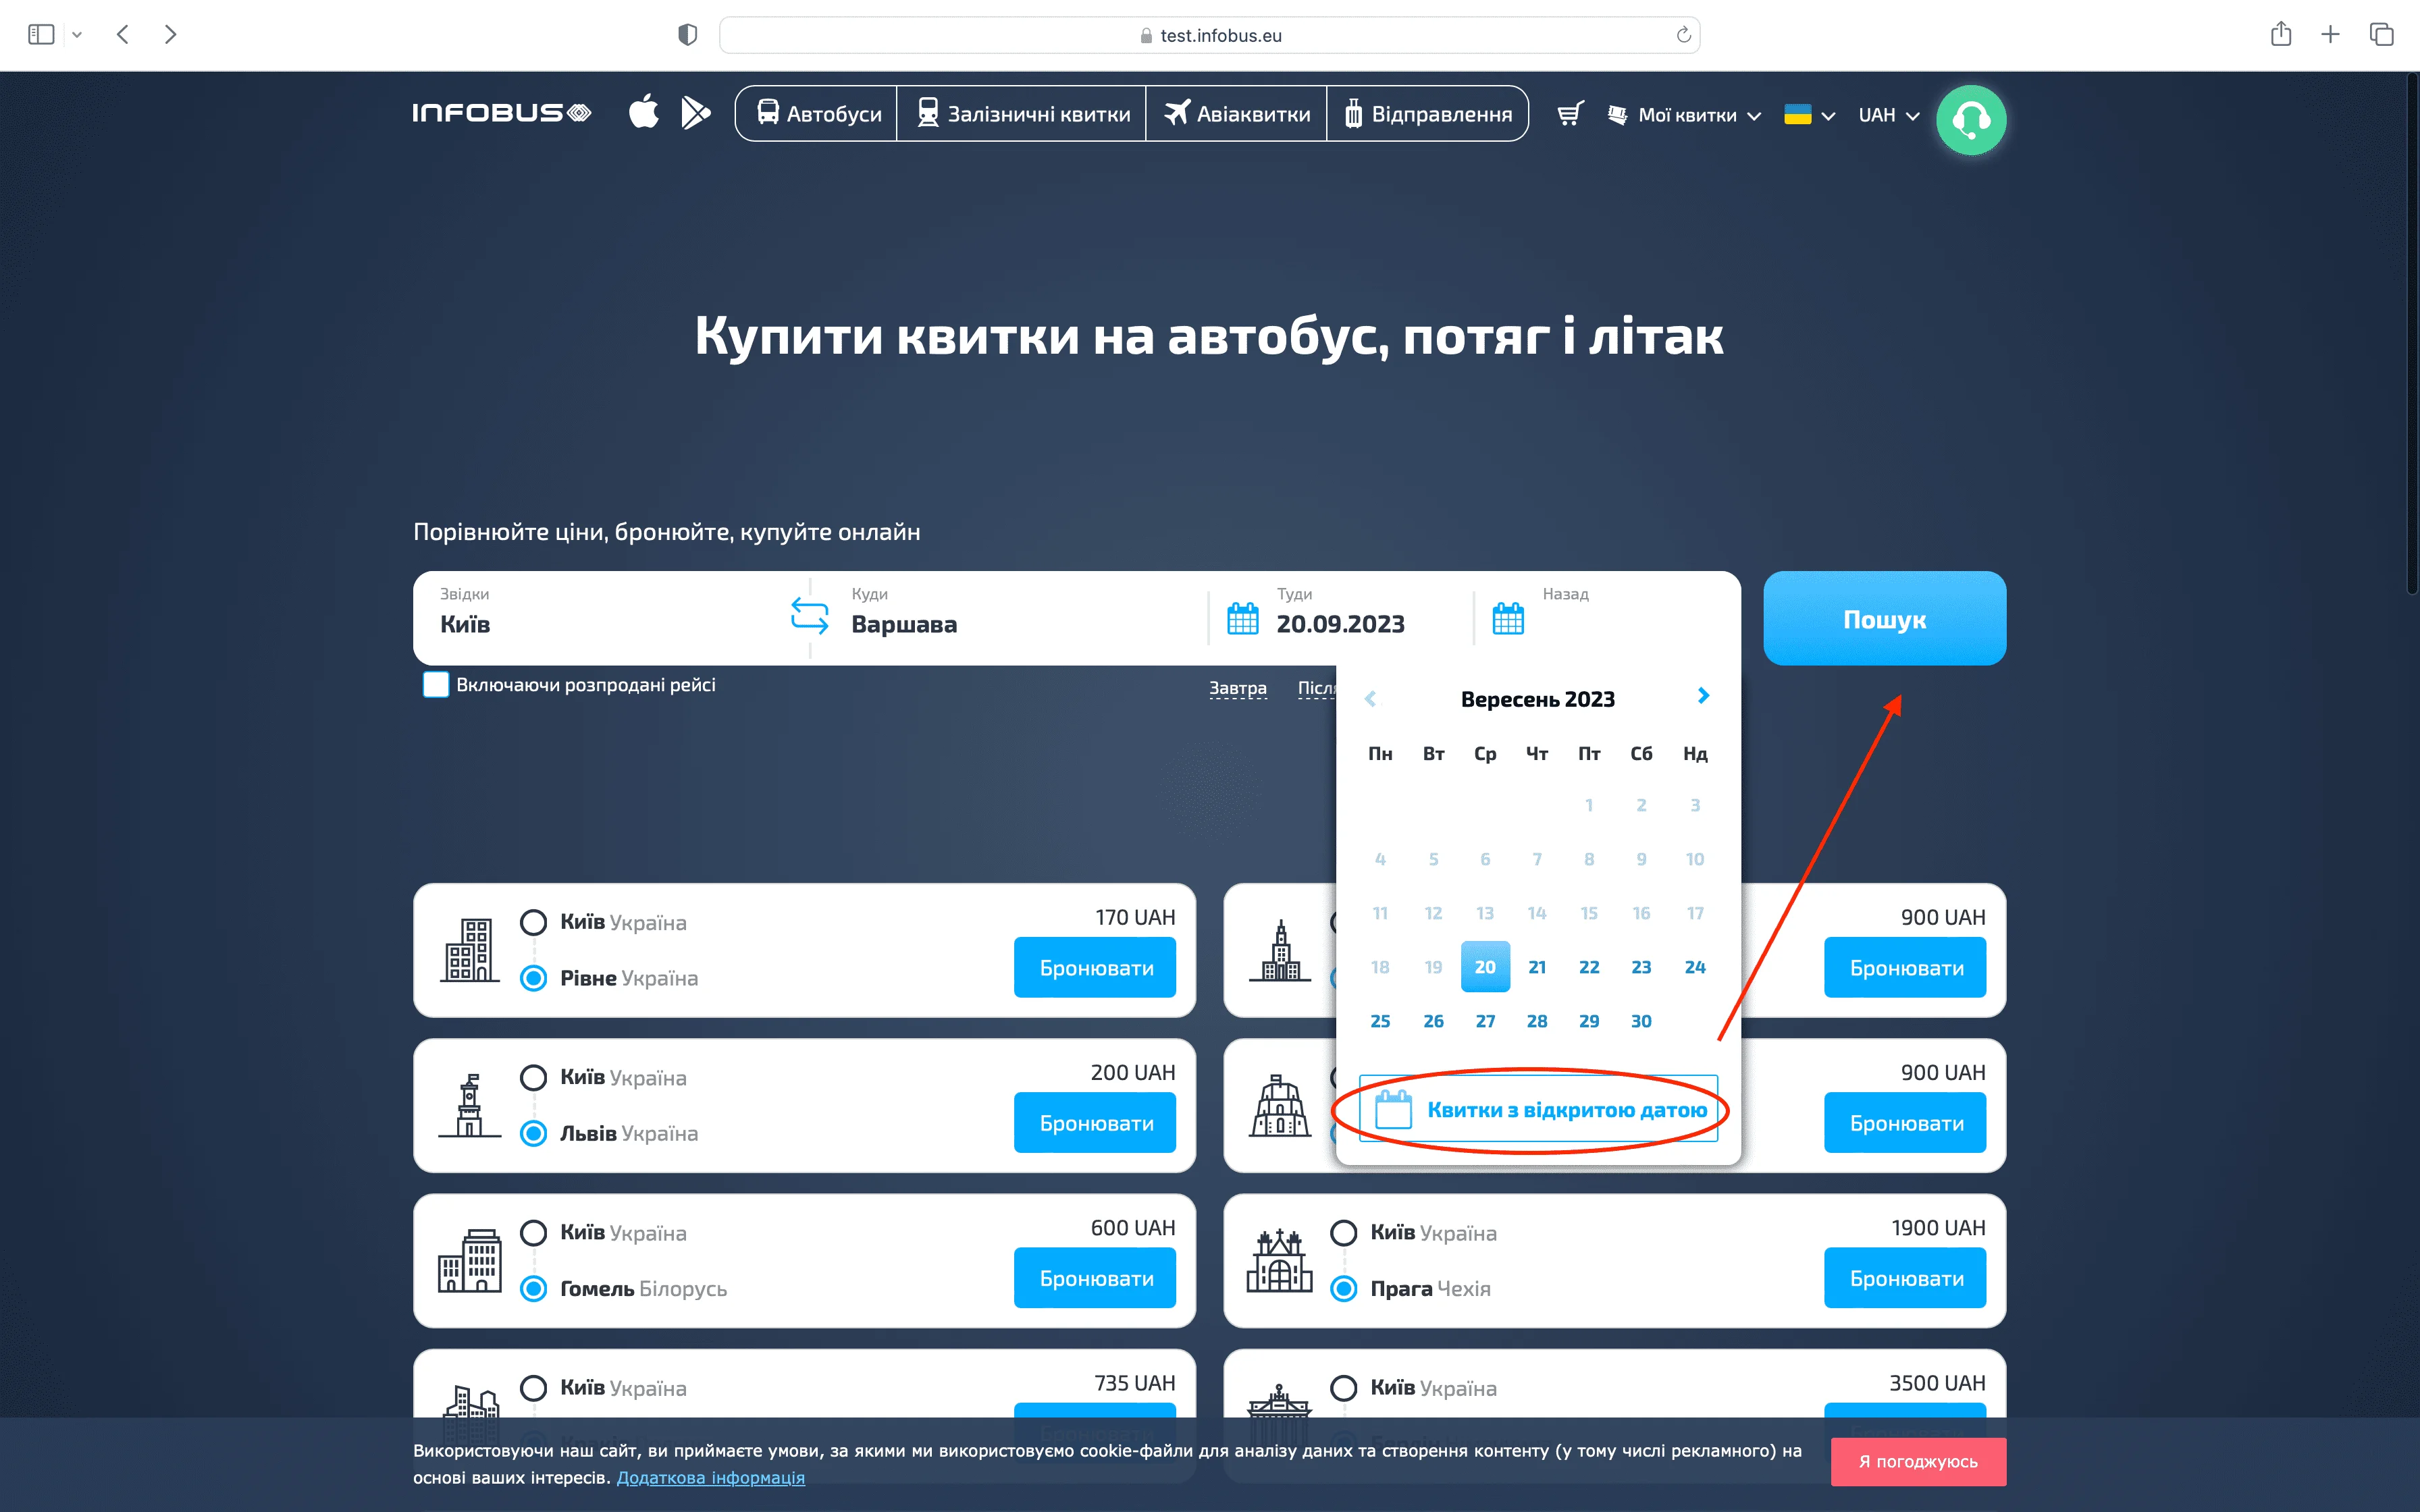Screen dimensions: 2420x1512
Task: Reload the page in address bar
Action: [x=1683, y=35]
